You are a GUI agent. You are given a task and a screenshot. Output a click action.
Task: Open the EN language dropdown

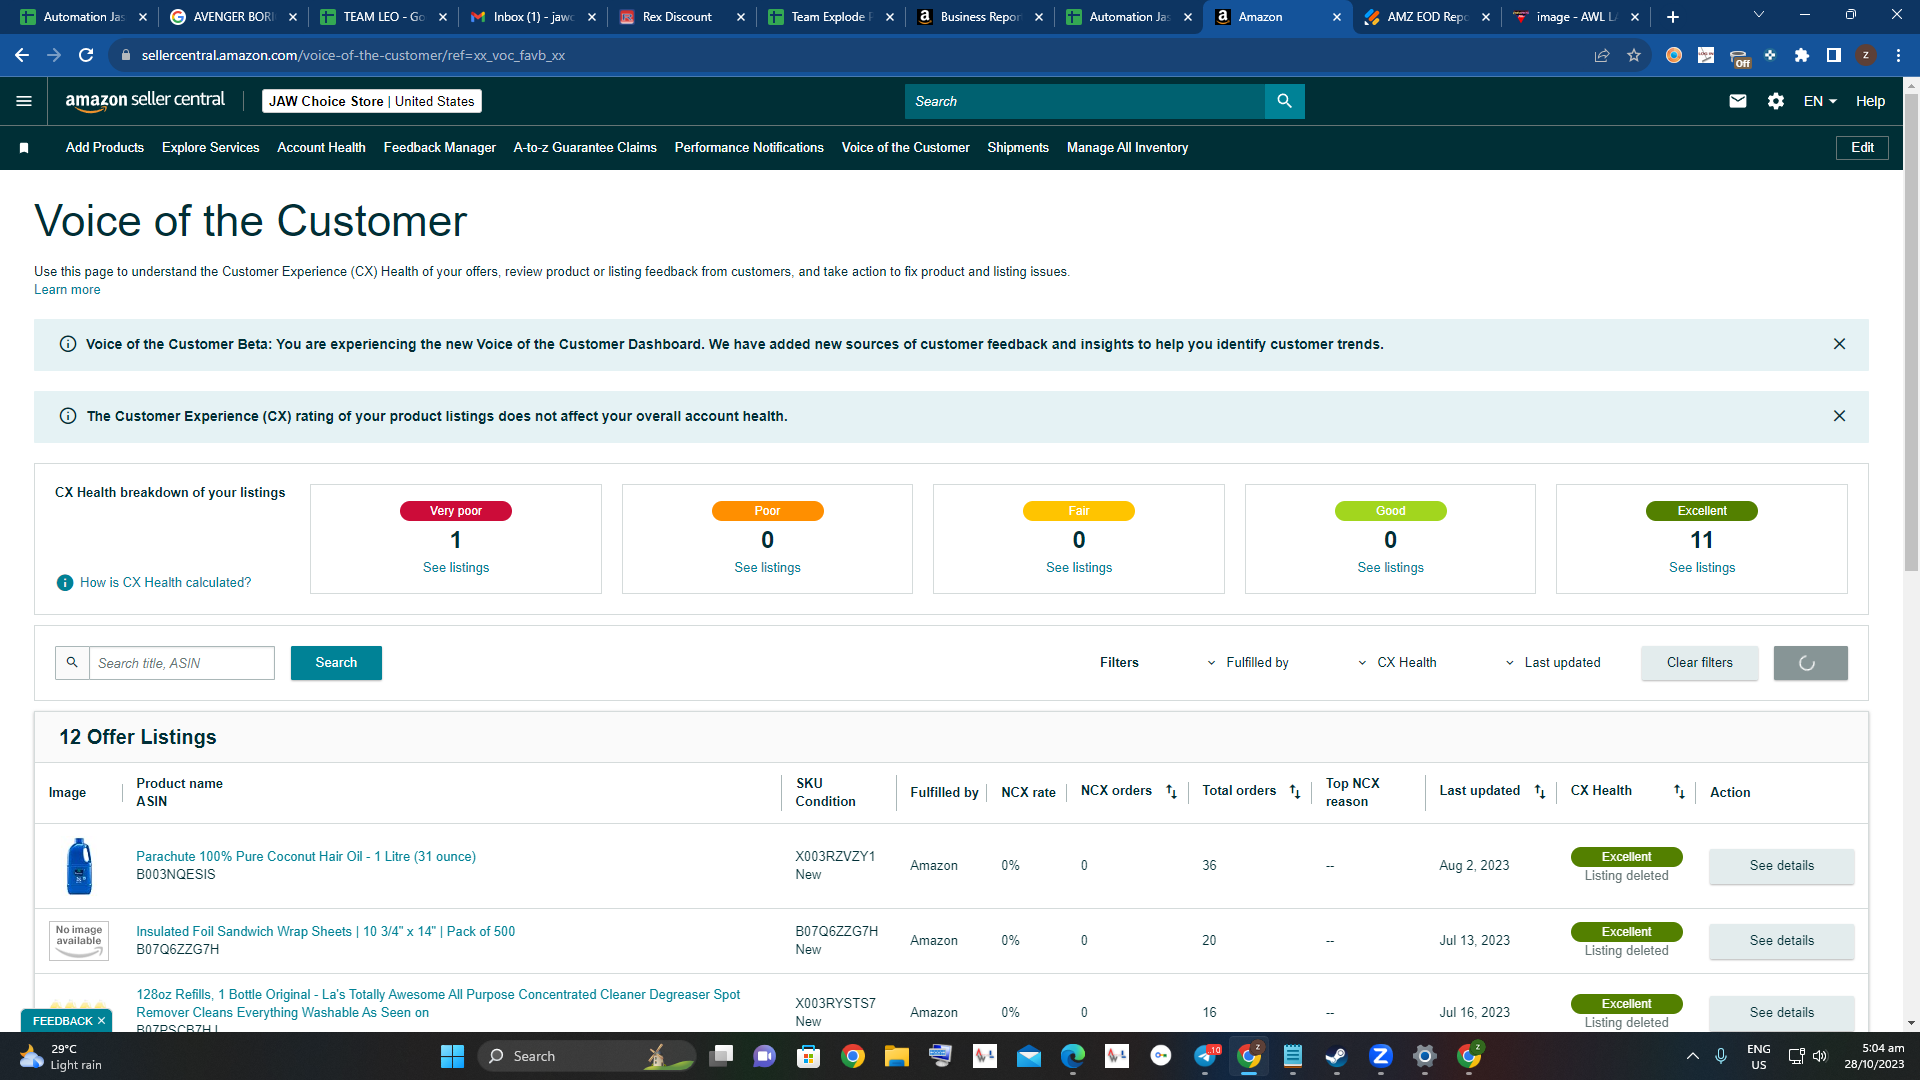coord(1820,101)
